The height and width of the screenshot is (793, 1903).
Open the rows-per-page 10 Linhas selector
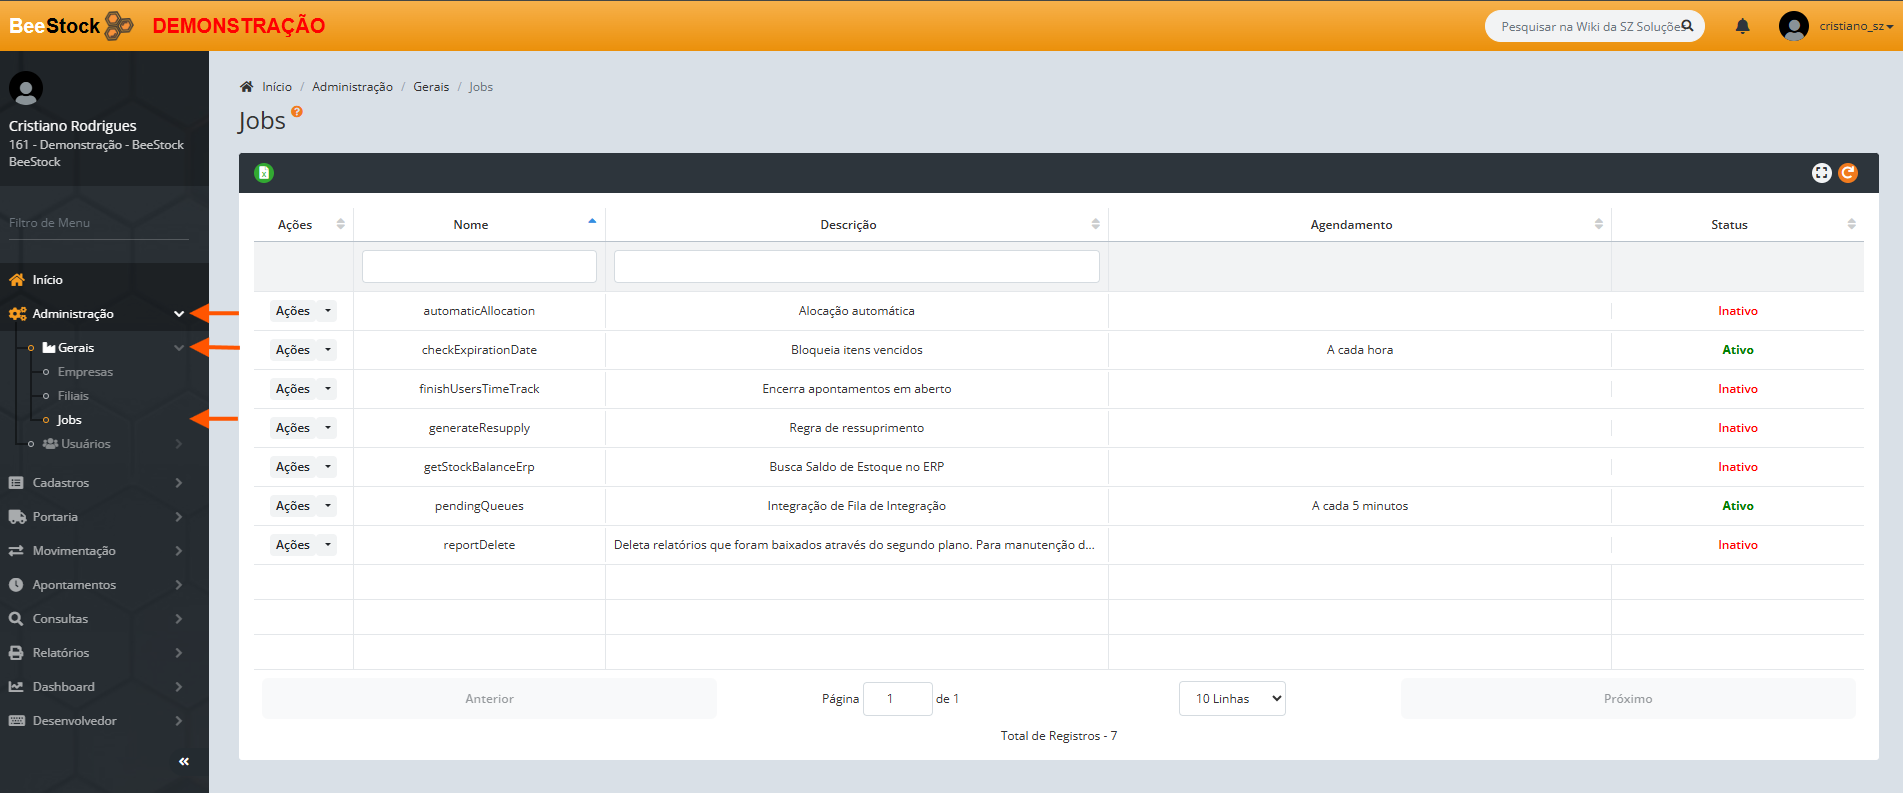(1232, 699)
